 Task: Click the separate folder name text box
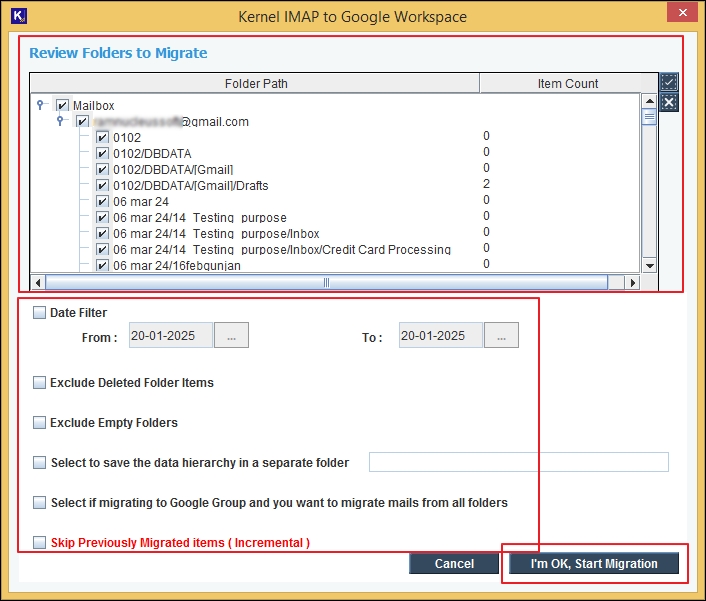pos(519,462)
